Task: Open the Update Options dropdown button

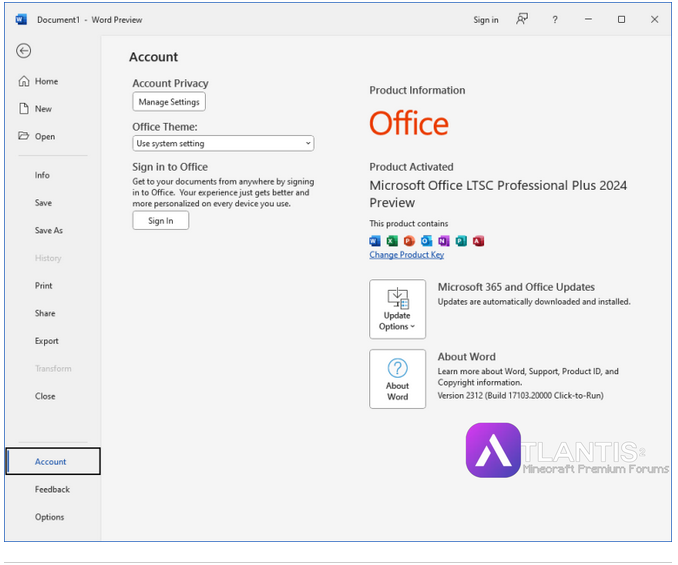Action: [x=397, y=309]
